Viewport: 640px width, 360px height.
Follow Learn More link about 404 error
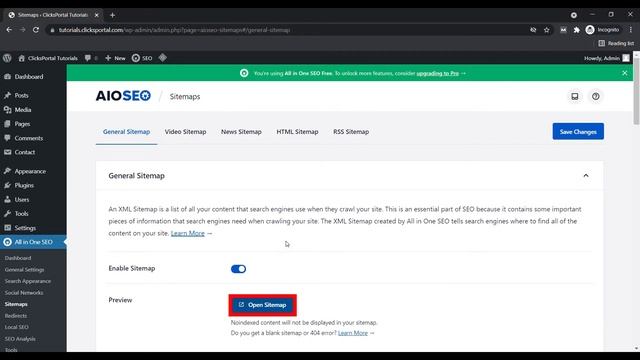click(x=353, y=333)
